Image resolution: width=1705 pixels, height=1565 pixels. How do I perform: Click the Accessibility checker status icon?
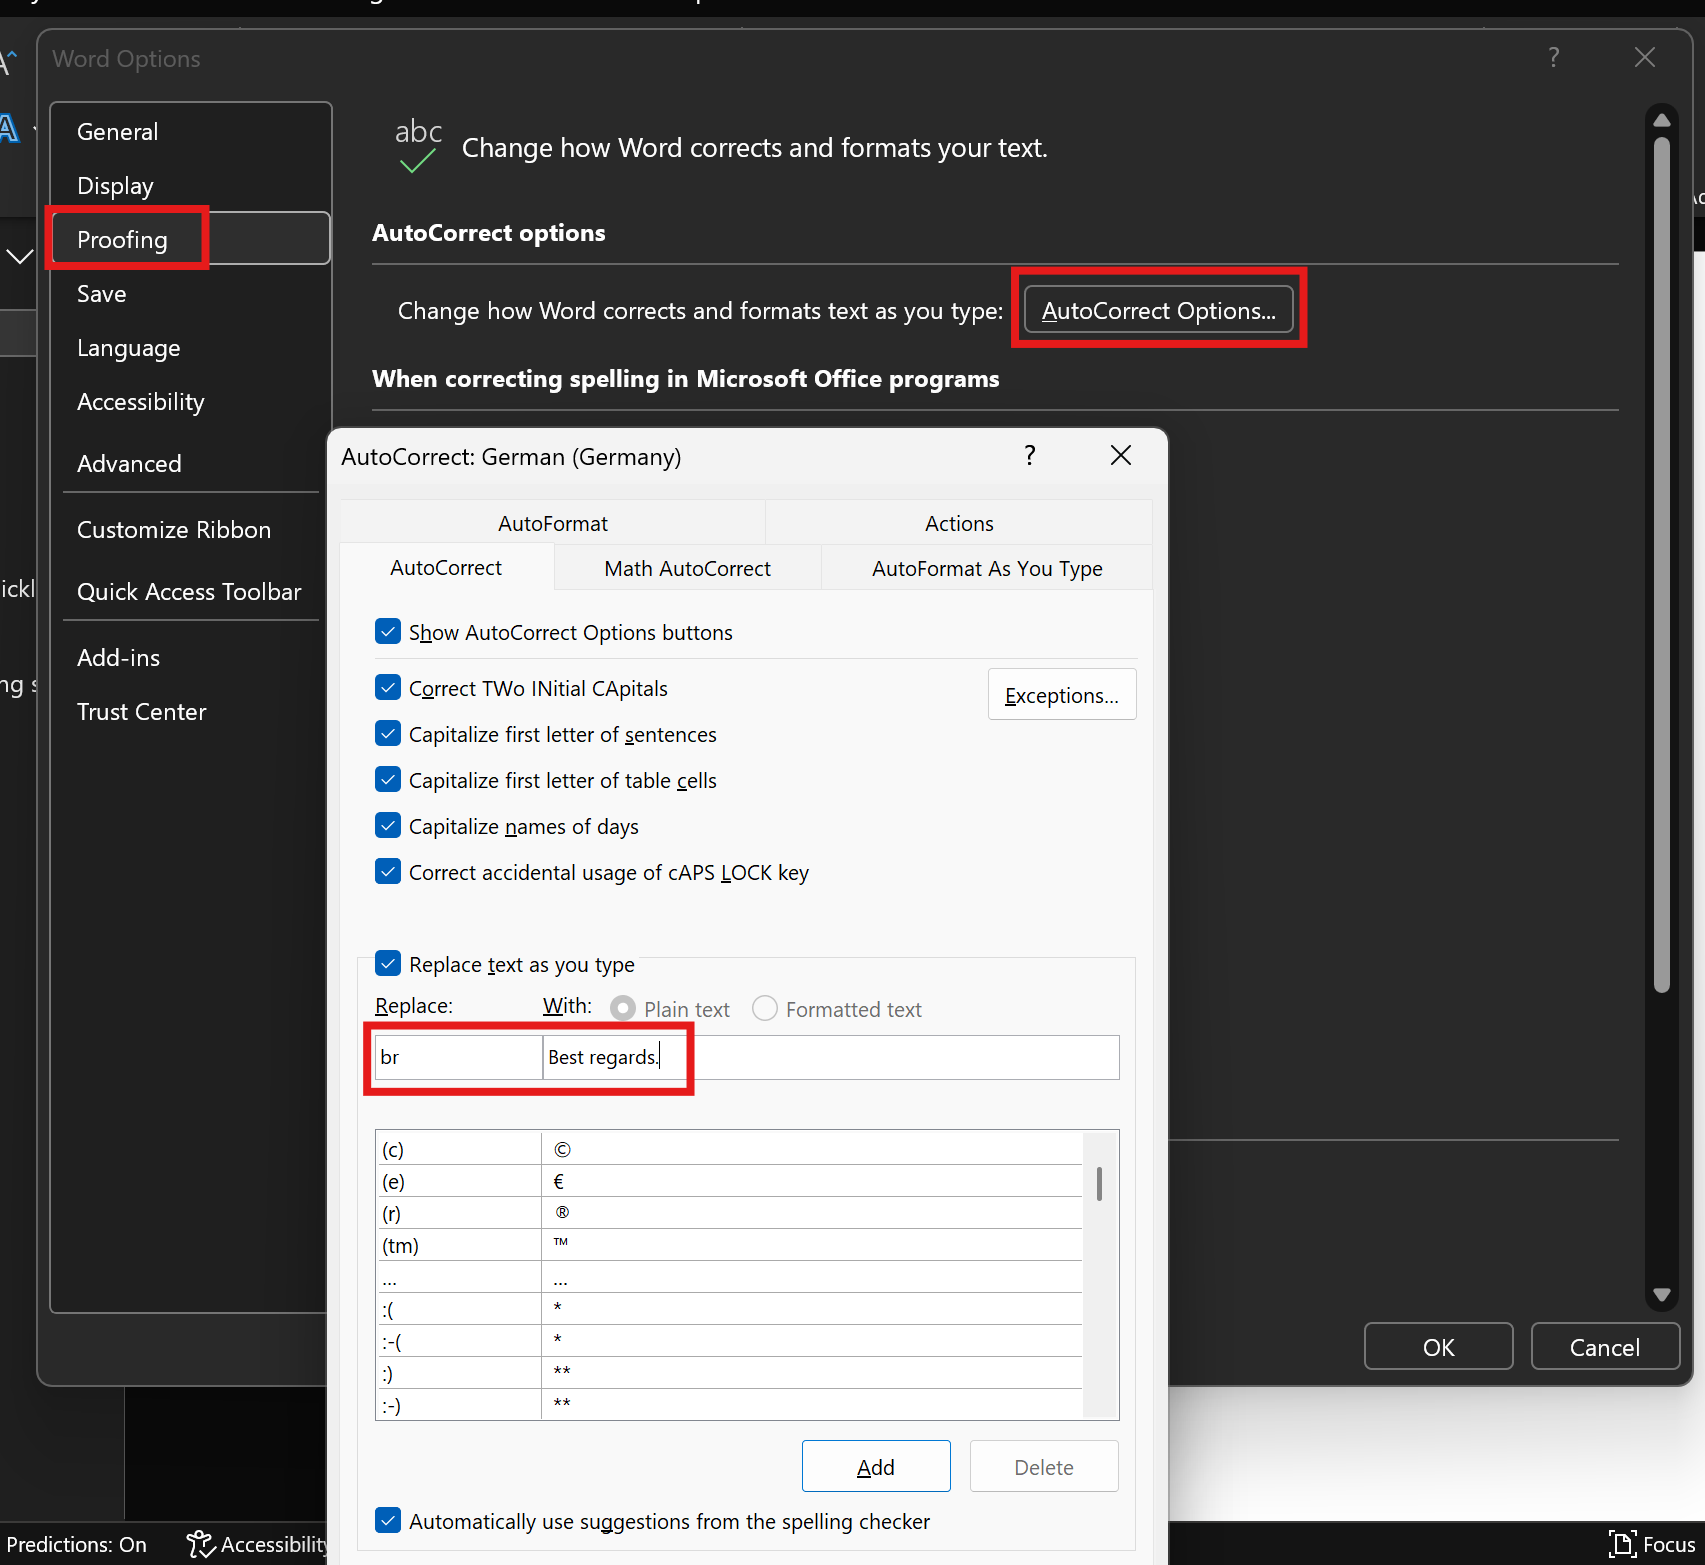tap(201, 1544)
